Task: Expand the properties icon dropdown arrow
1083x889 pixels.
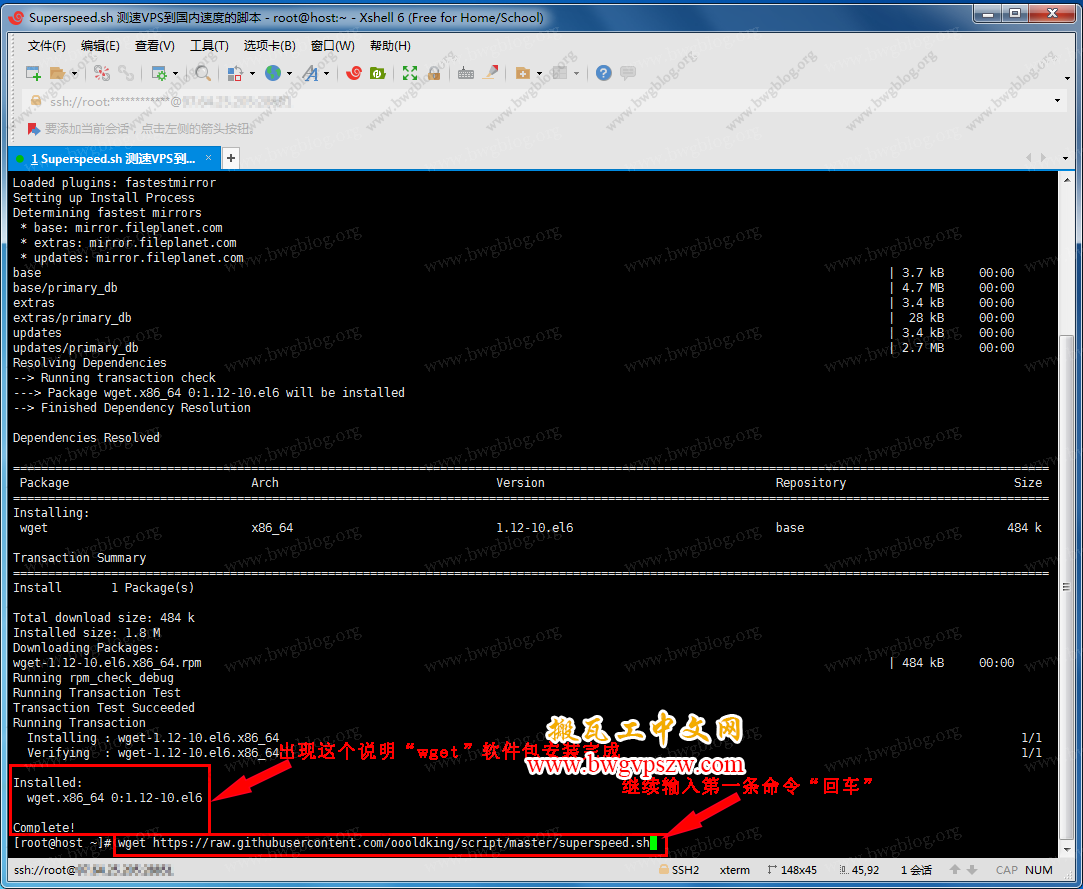Action: (x=175, y=73)
